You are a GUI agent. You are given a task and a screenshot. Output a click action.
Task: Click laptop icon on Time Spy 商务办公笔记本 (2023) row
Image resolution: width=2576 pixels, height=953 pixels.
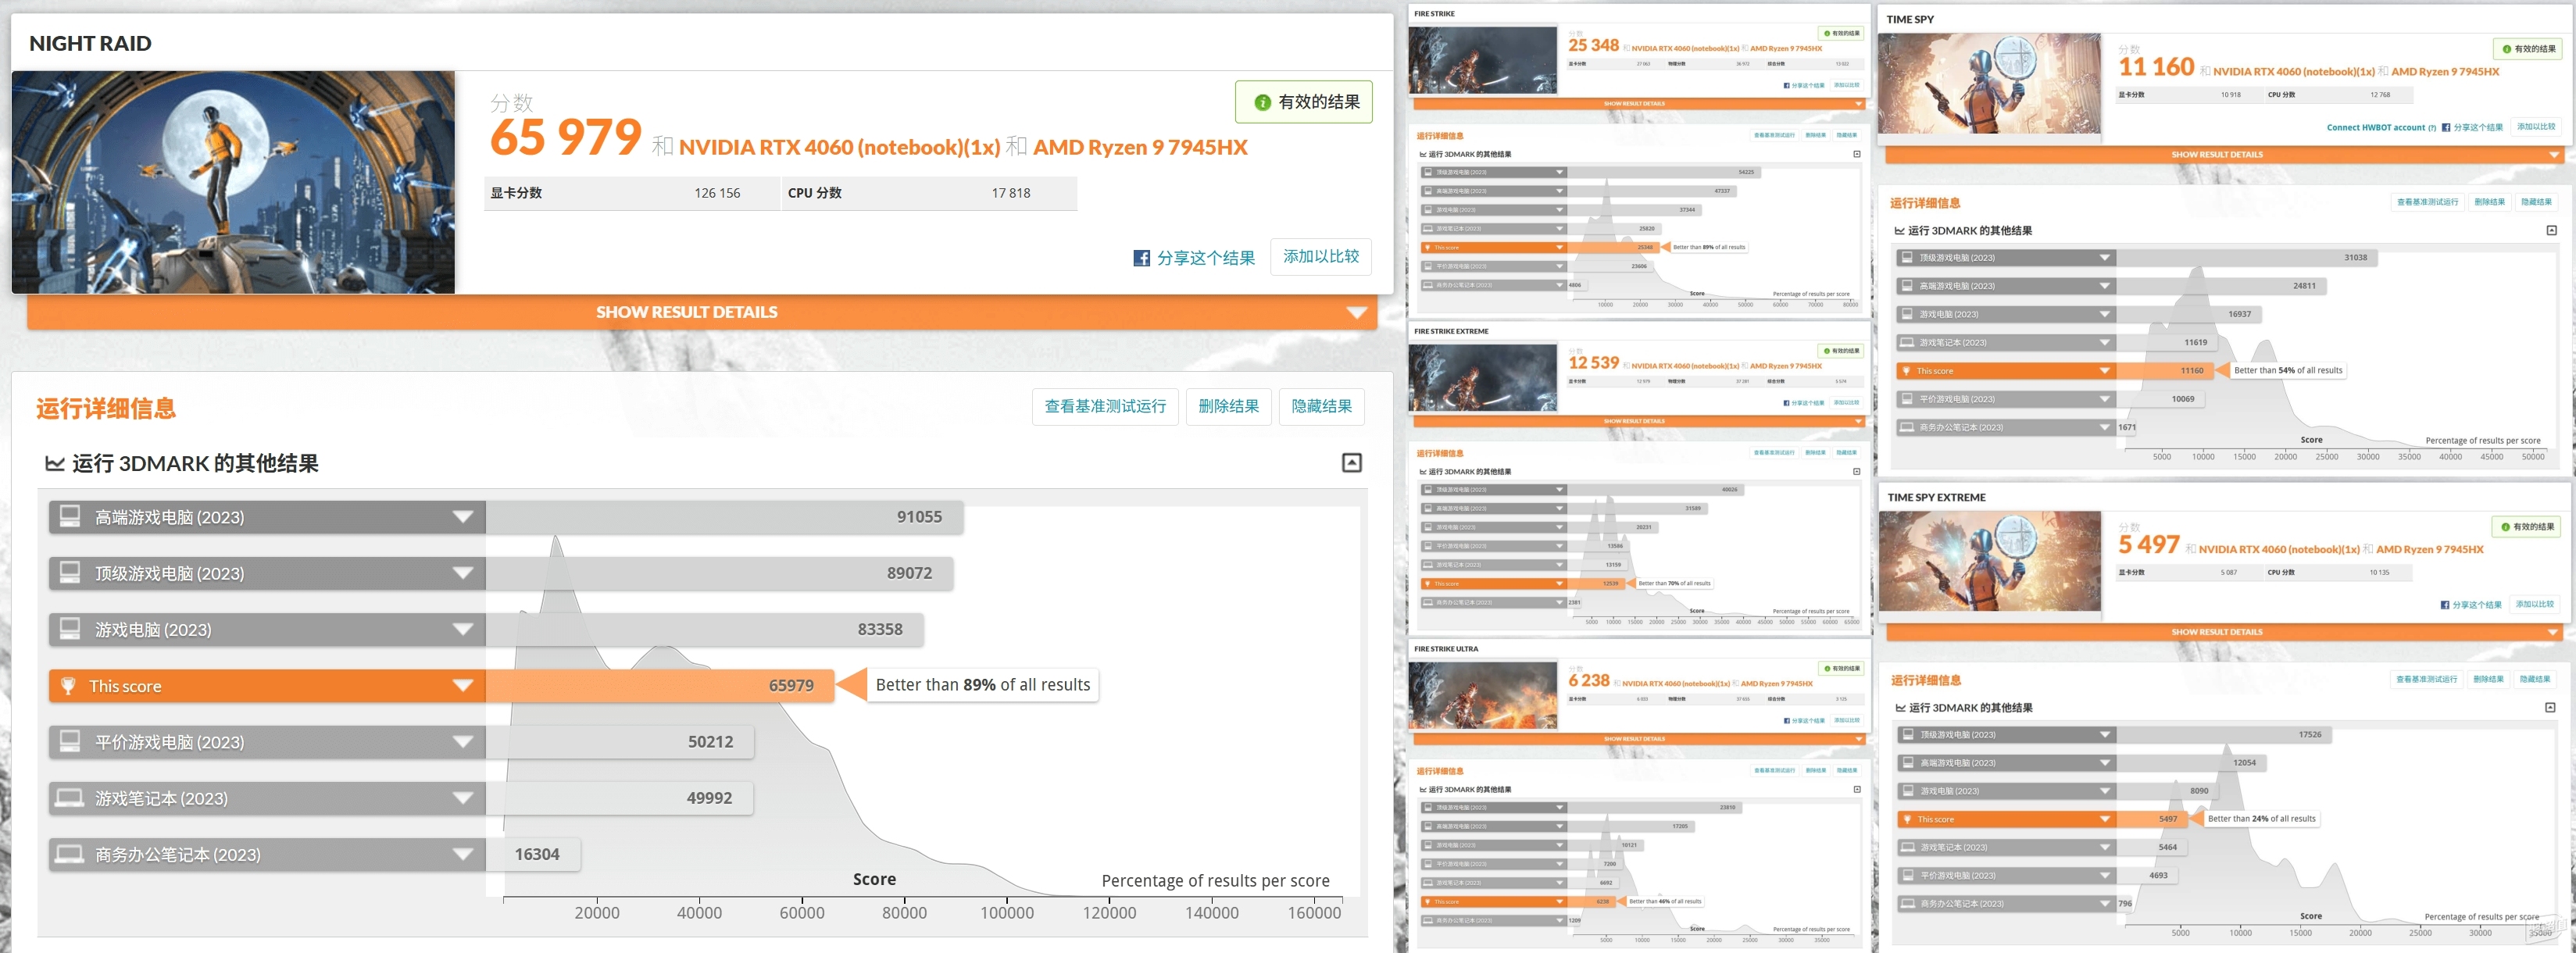pos(1907,427)
